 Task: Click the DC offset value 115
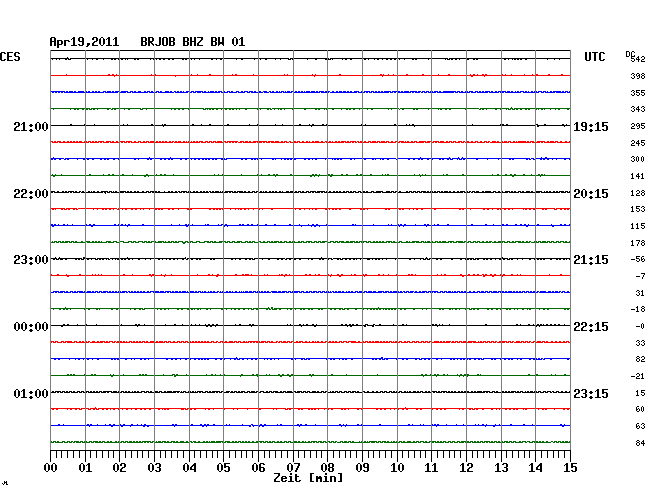click(638, 226)
